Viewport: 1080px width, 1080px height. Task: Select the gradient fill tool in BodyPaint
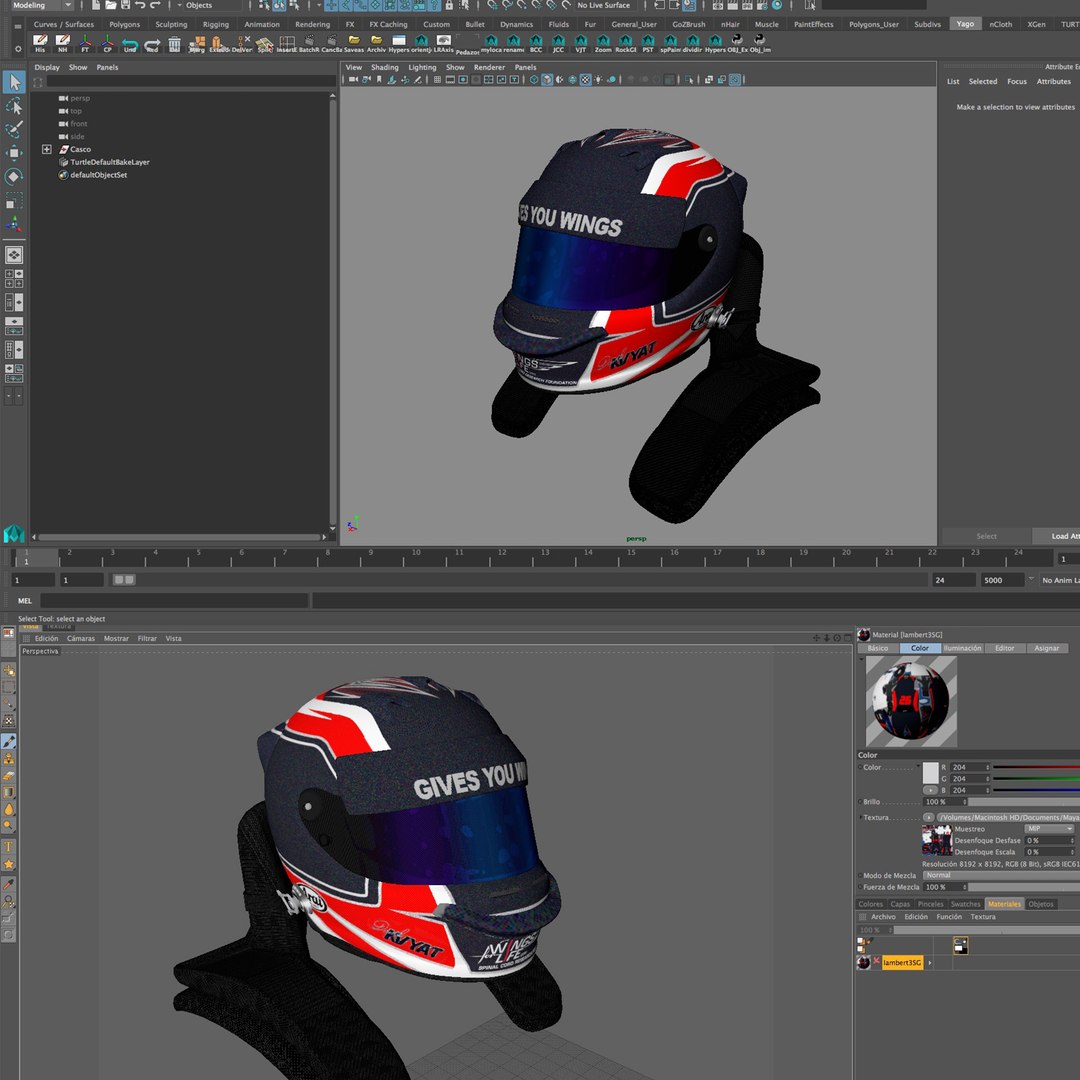coord(9,792)
